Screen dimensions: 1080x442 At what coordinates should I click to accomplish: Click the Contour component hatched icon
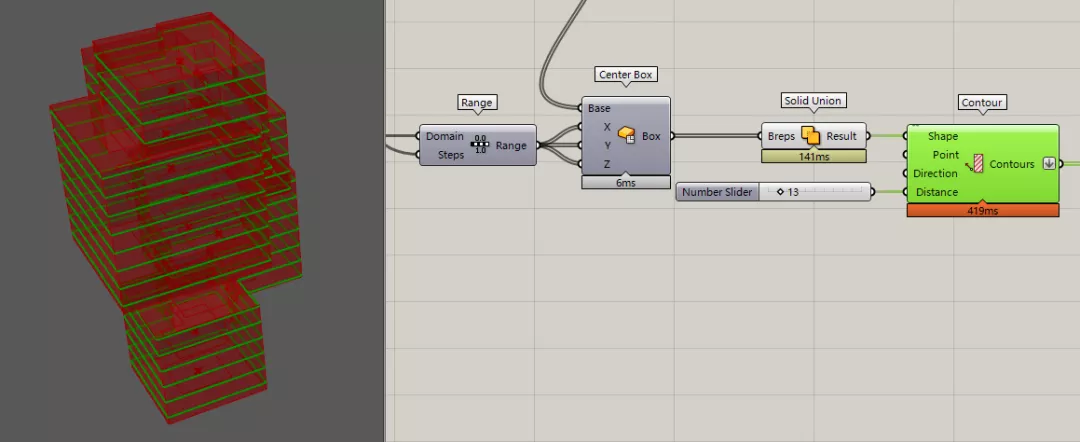[975, 164]
